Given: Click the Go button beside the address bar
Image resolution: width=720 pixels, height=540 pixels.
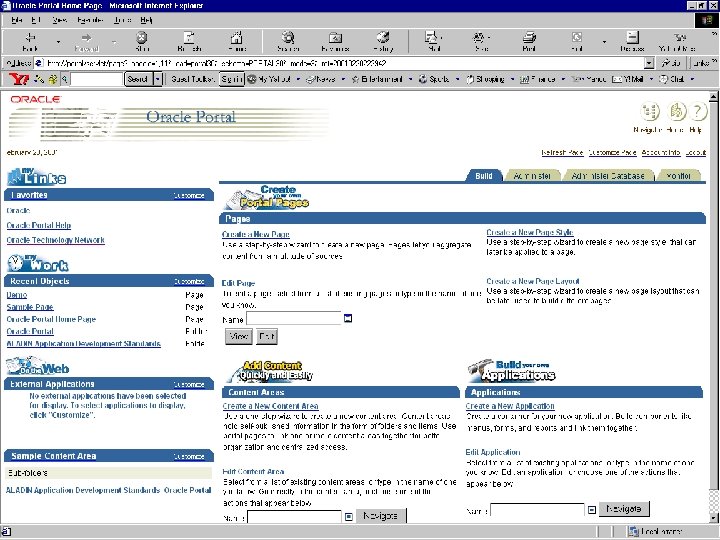Looking at the screenshot, I should tap(671, 63).
